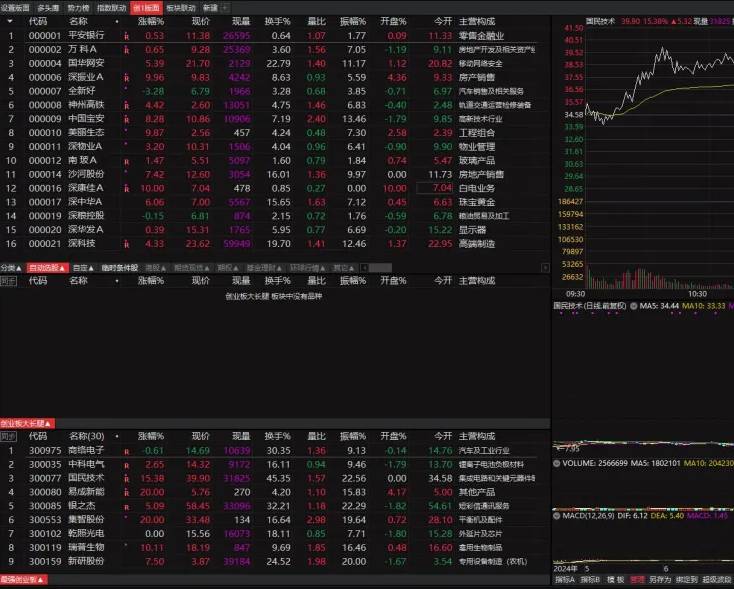Select the 临时条件股 tab
Screen dimensions: 734x589
(120, 268)
